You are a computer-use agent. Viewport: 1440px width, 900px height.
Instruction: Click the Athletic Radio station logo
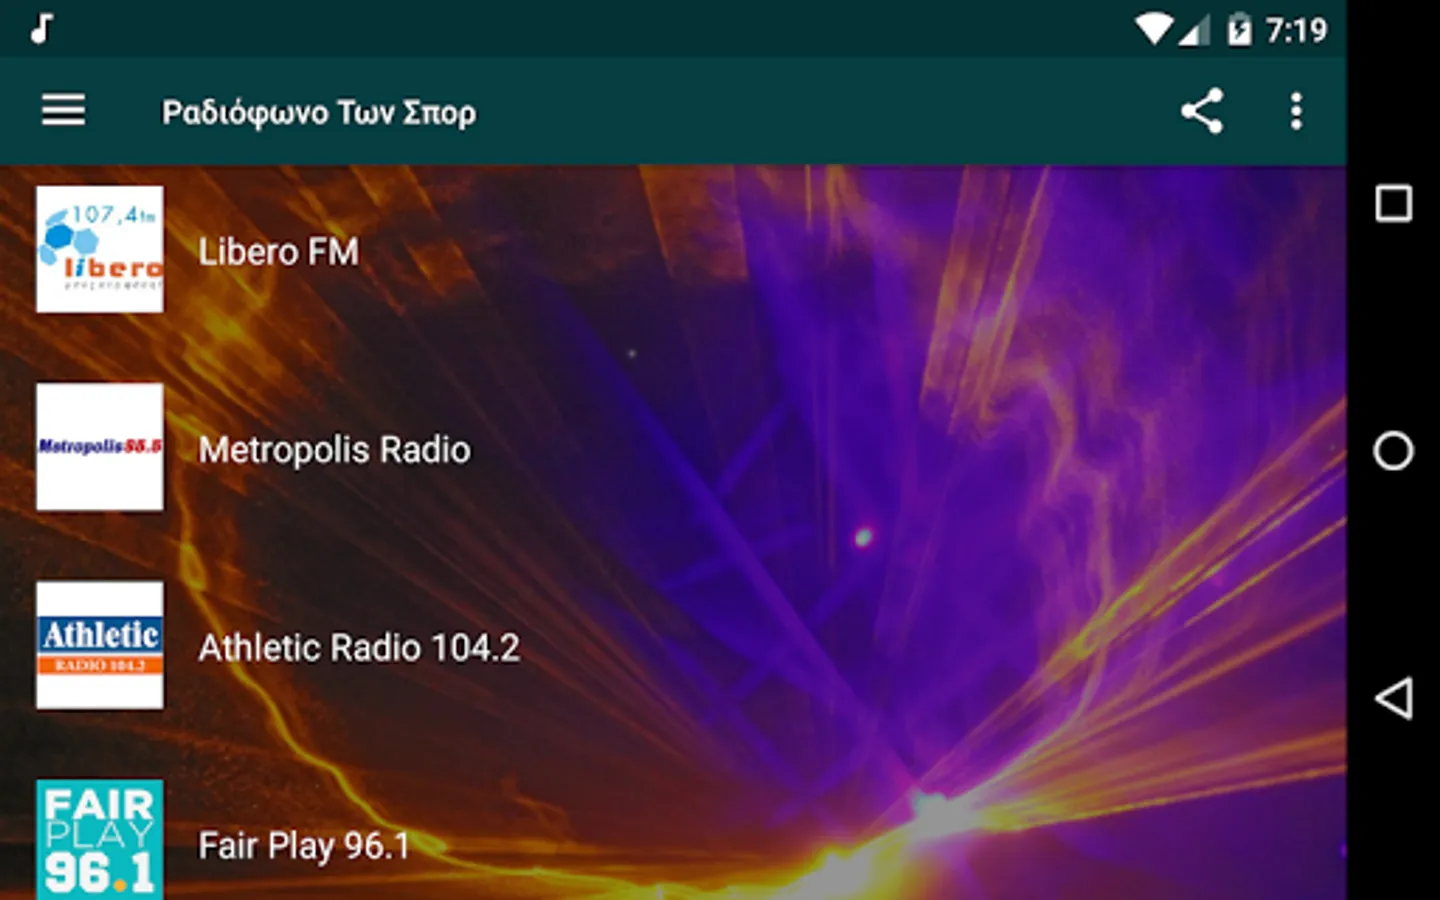[100, 645]
